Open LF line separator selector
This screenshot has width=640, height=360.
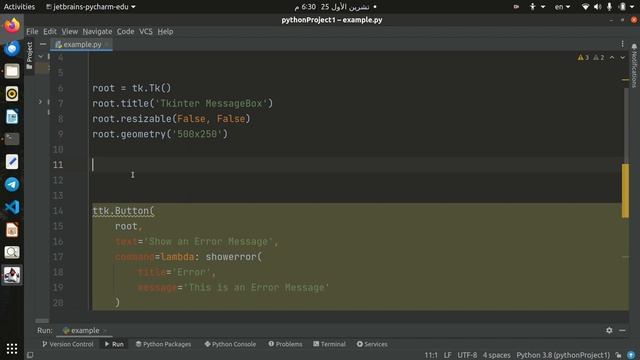(447, 355)
